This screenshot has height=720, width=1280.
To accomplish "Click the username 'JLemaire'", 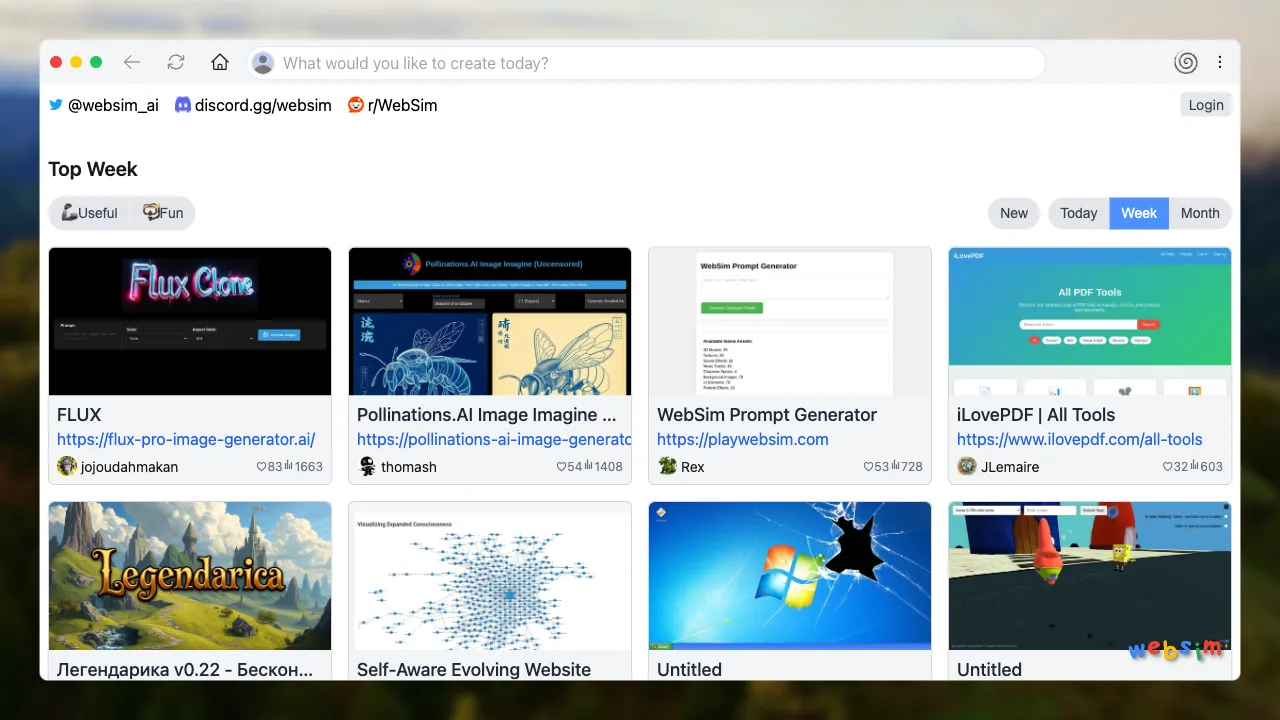I will [x=1010, y=467].
